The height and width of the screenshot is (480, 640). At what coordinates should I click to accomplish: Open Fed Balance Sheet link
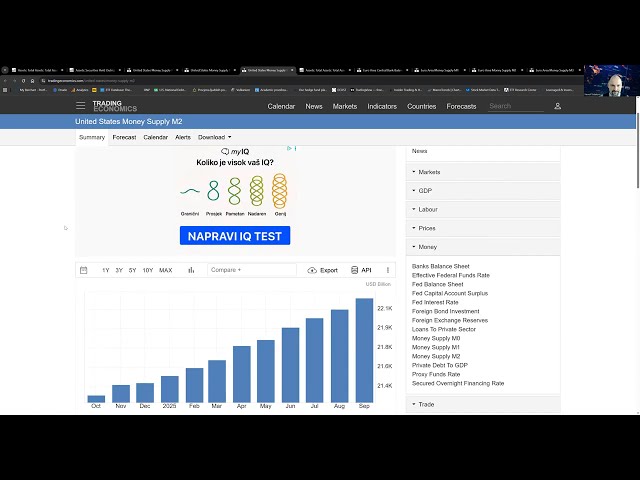[x=438, y=284]
